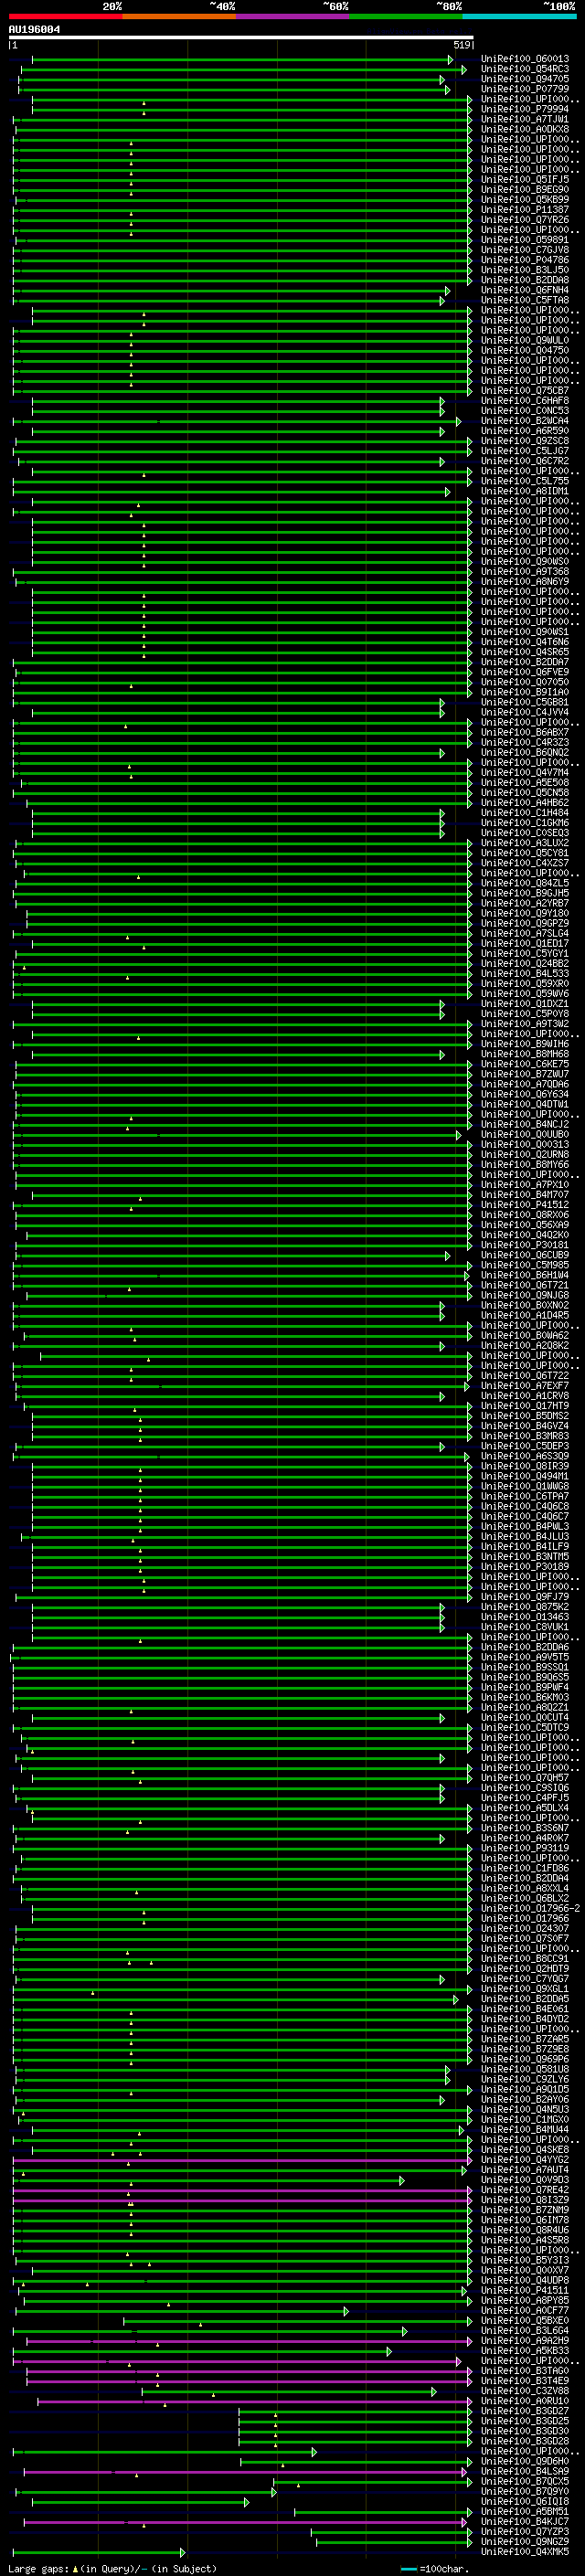
Task: Select hit UniRef100_C6TPA7
Action: 525,1496
